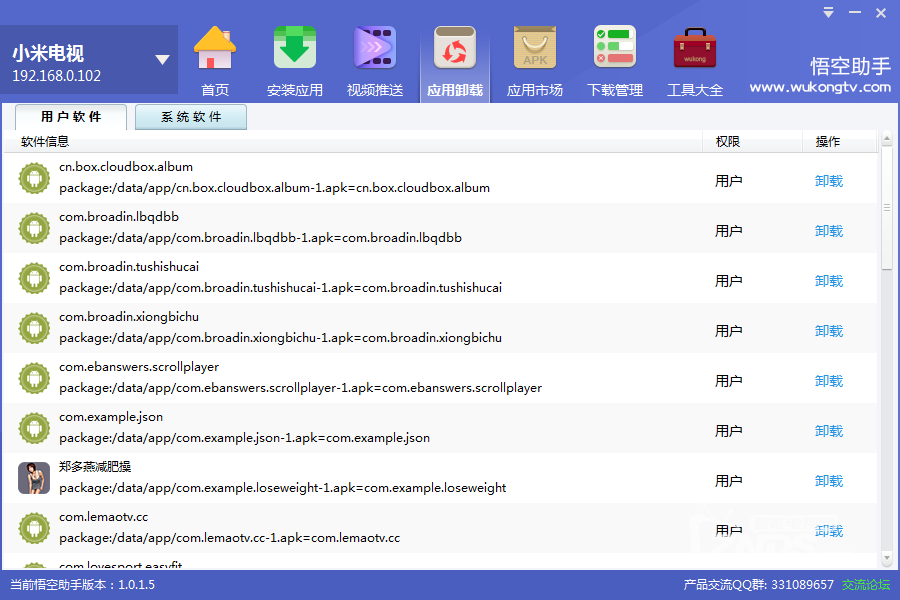This screenshot has width=900, height=600.
Task: Uninstall 郑多燕减肥操 via 卸载
Action: [829, 481]
